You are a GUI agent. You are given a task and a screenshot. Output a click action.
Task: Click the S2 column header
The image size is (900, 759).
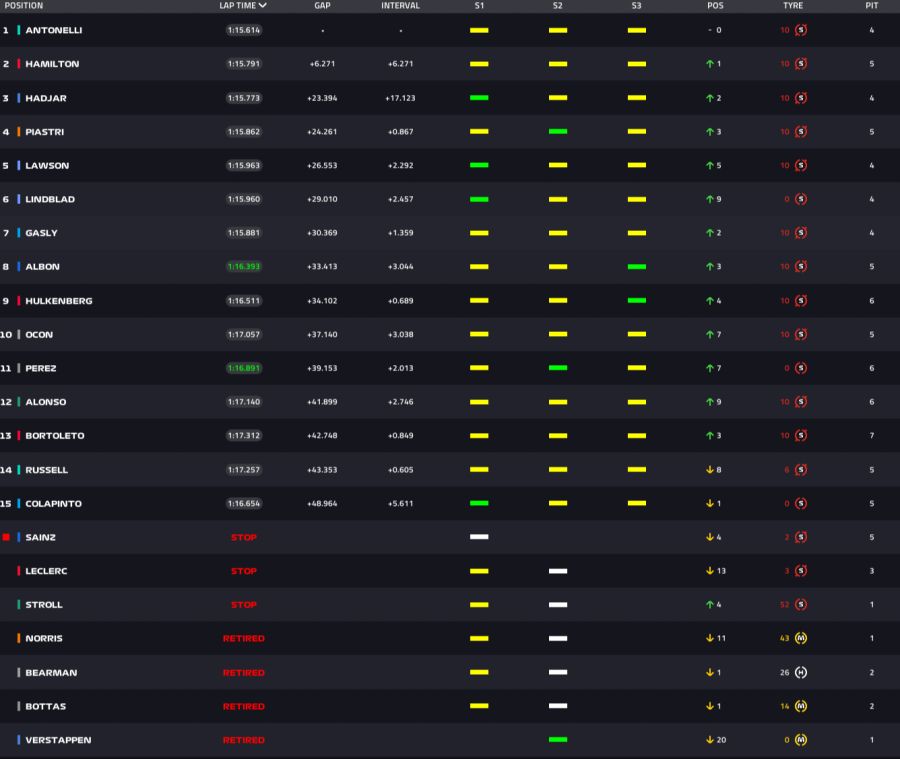coord(557,6)
